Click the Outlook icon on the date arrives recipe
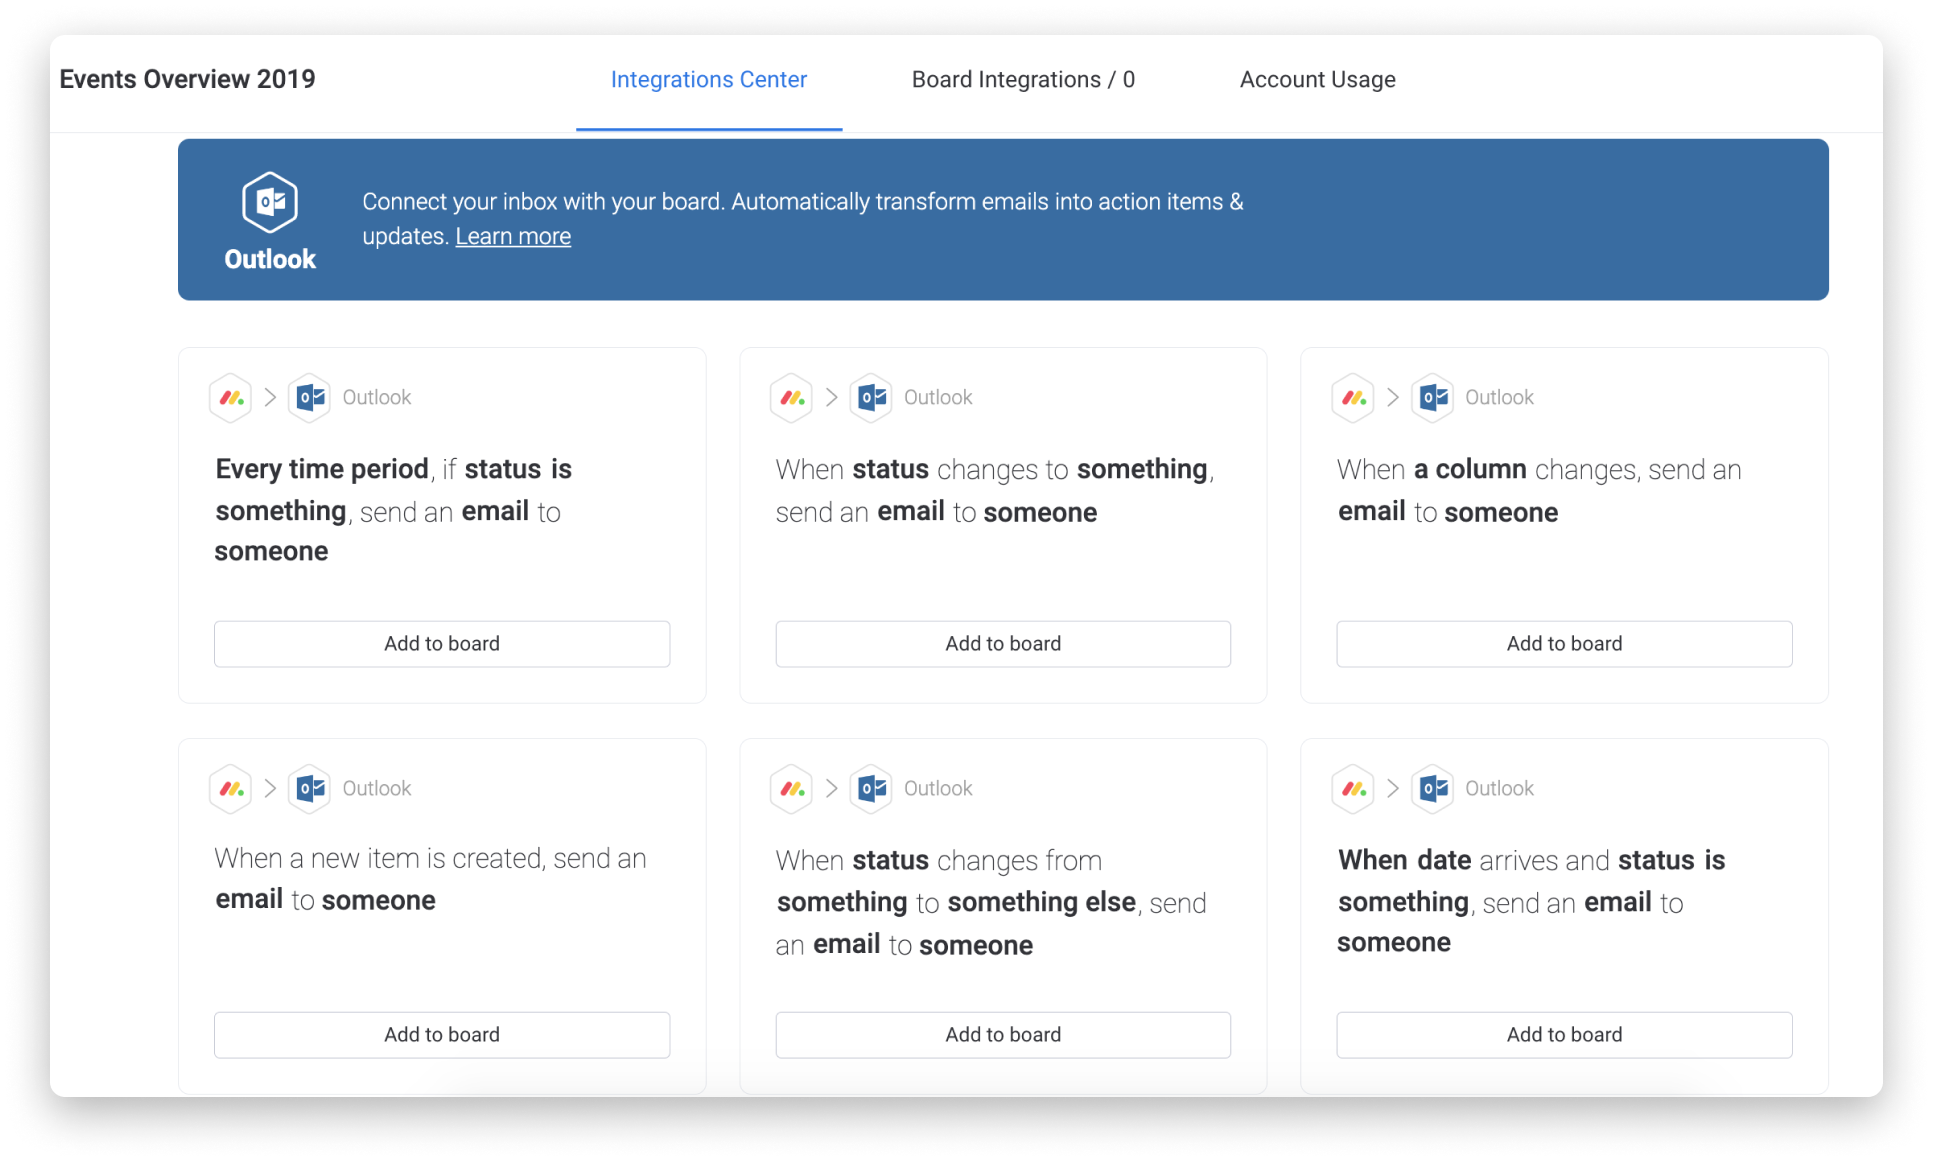 [x=1432, y=788]
